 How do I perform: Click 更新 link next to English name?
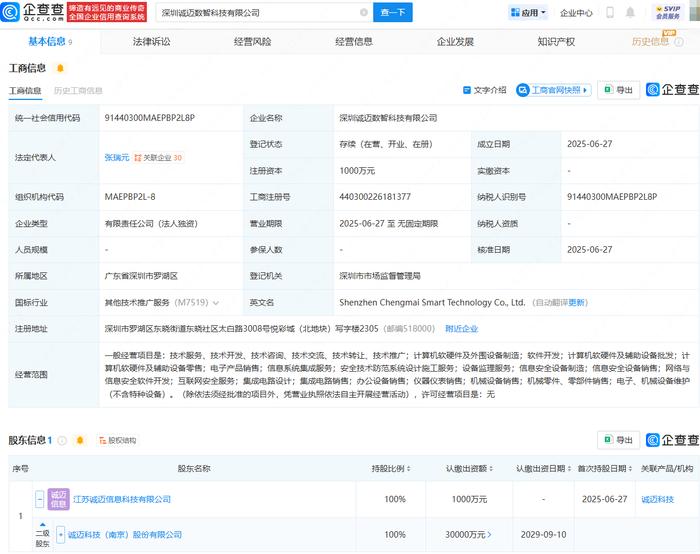tap(576, 303)
